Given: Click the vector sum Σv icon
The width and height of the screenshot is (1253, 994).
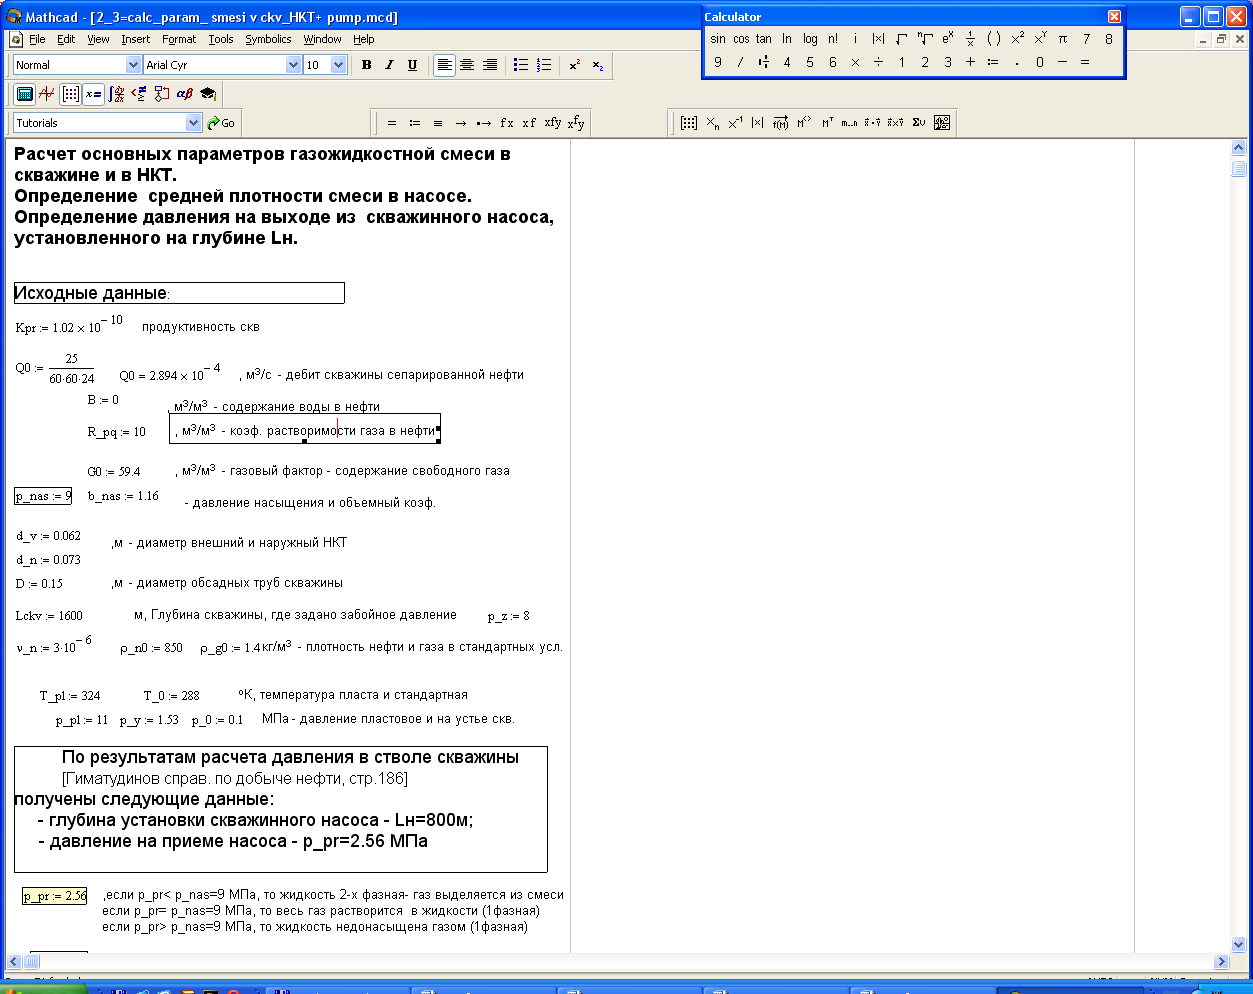Looking at the screenshot, I should click(919, 123).
